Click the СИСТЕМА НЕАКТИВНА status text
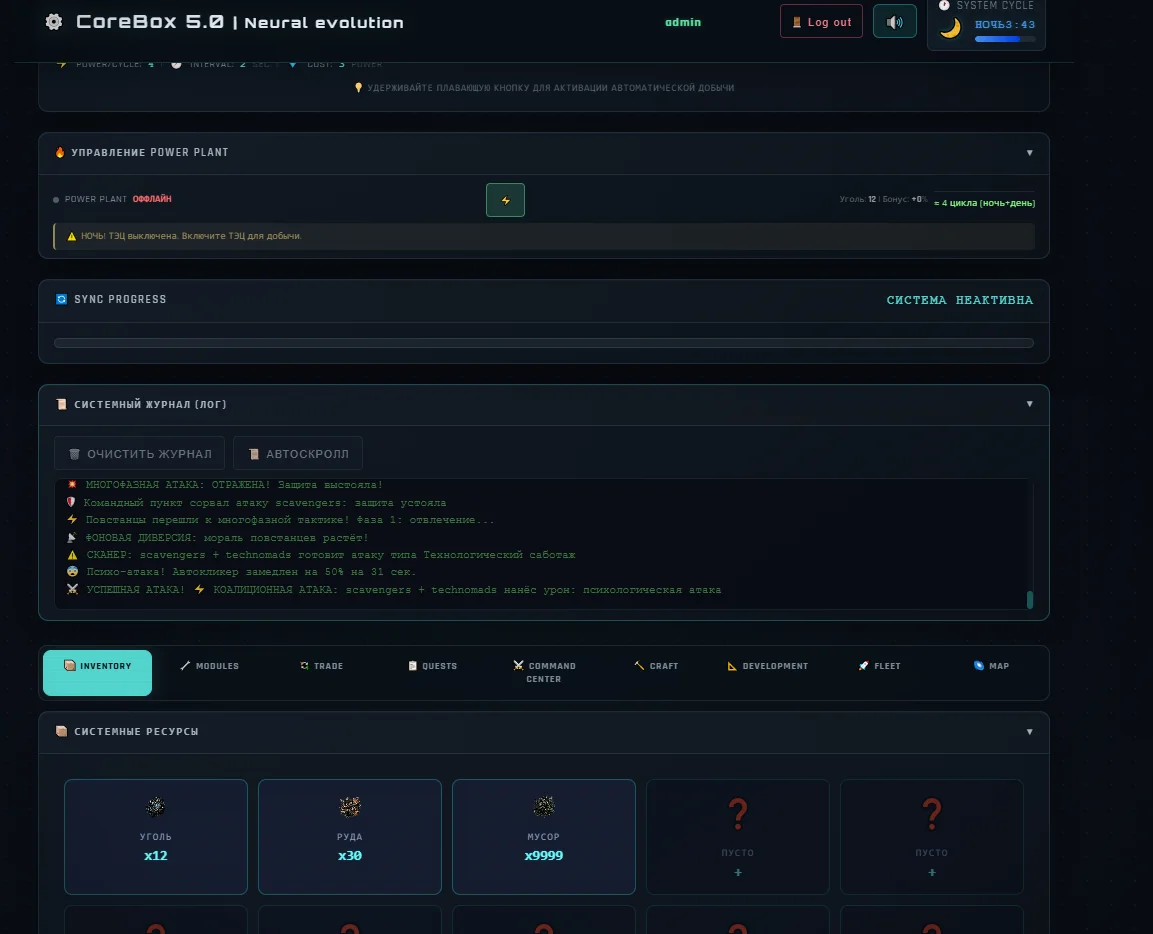1153x934 pixels. point(960,300)
